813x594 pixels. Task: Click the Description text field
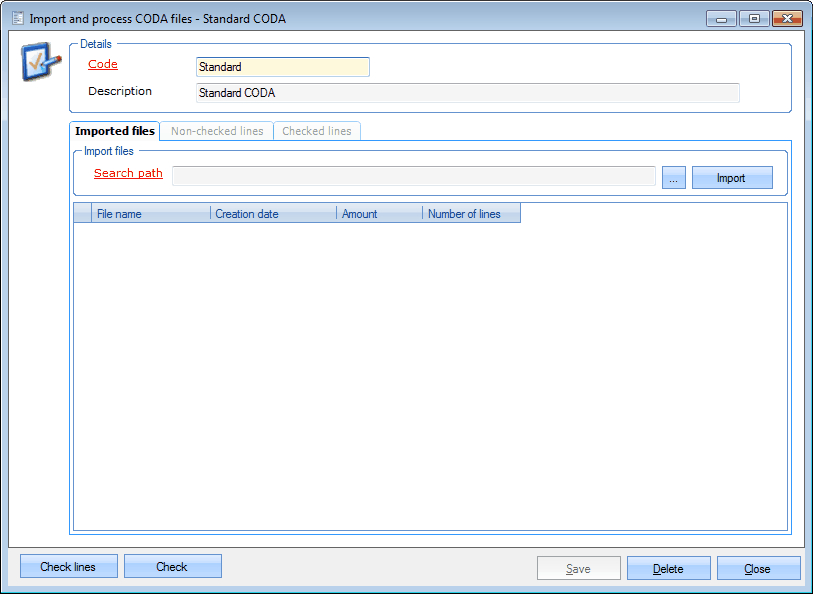[x=467, y=93]
